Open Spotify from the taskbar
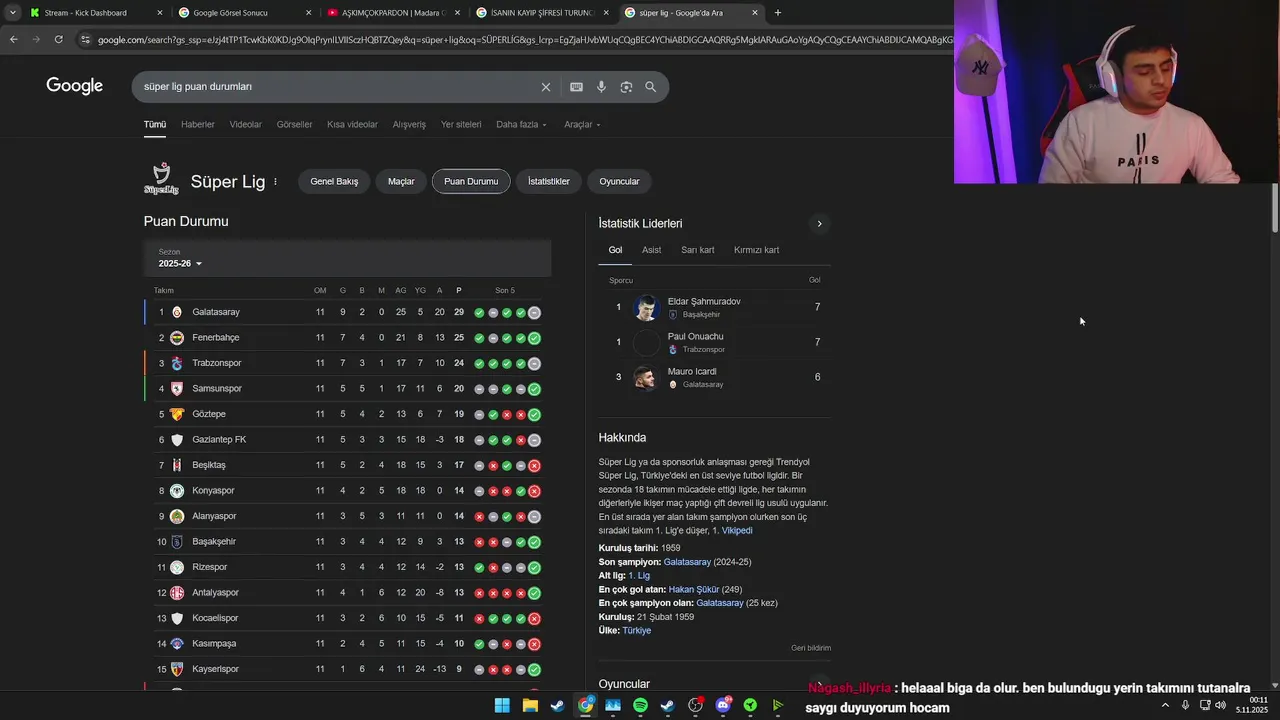Viewport: 1280px width, 720px height. tap(640, 706)
